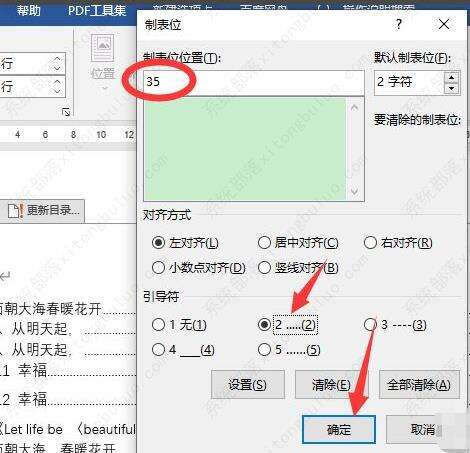This screenshot has width=470, height=453.
Task: Decrease second spacing 行 spinner down
Action: click(57, 90)
